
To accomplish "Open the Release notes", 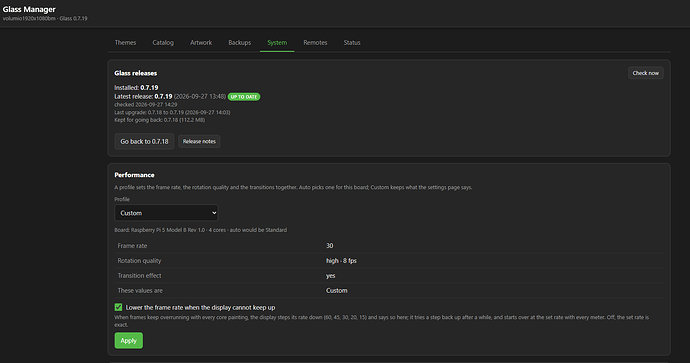I will pyautogui.click(x=199, y=141).
